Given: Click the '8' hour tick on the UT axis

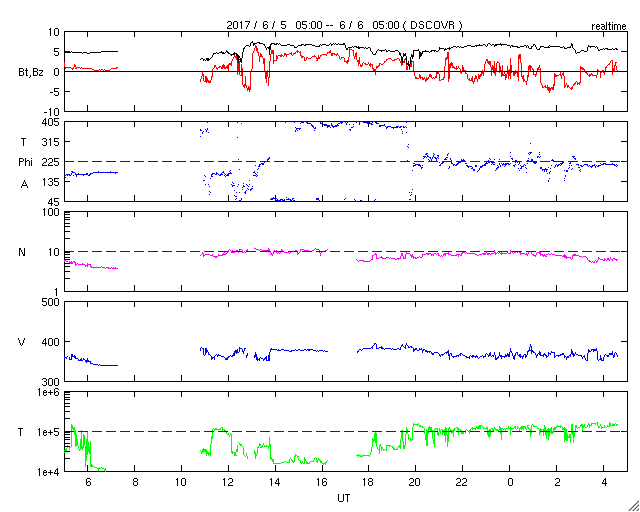Looking at the screenshot, I should [x=135, y=483].
